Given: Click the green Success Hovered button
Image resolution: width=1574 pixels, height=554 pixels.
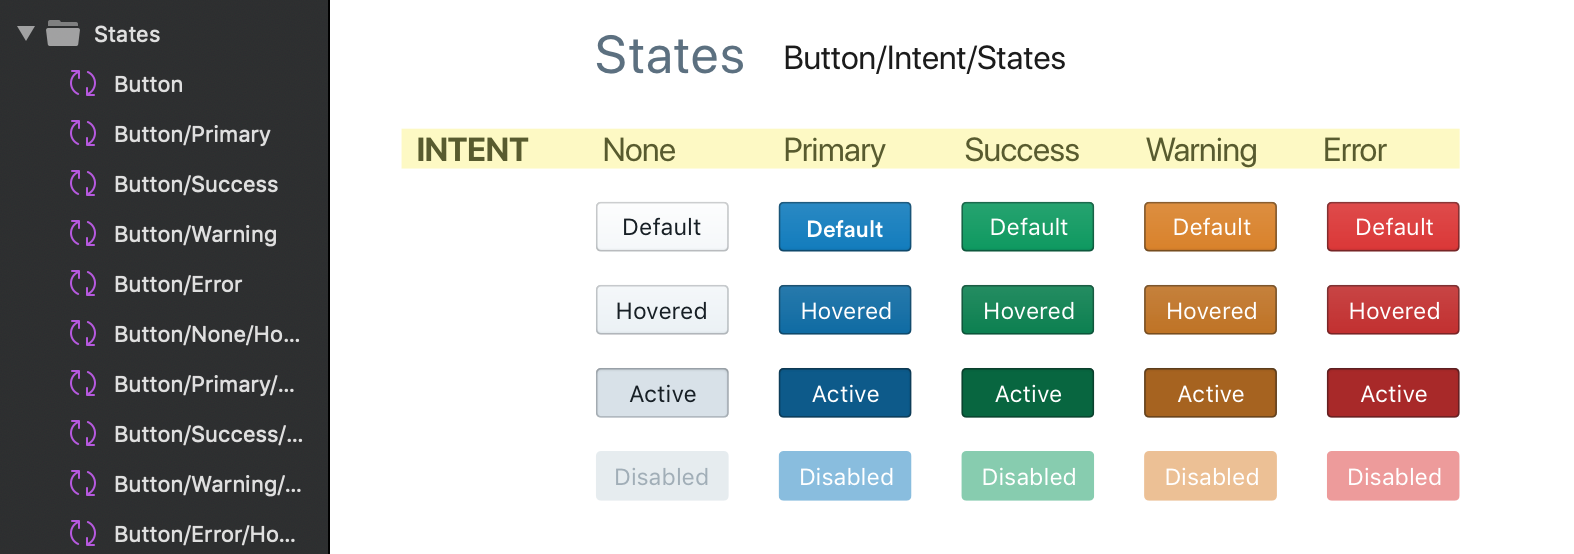Looking at the screenshot, I should 1028,310.
